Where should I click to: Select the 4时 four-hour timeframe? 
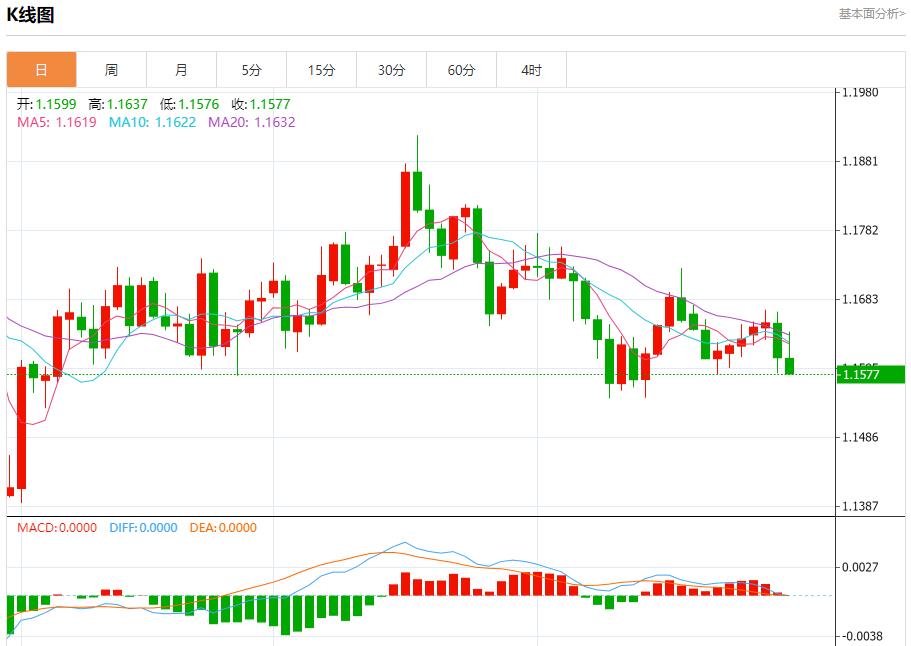[x=531, y=69]
